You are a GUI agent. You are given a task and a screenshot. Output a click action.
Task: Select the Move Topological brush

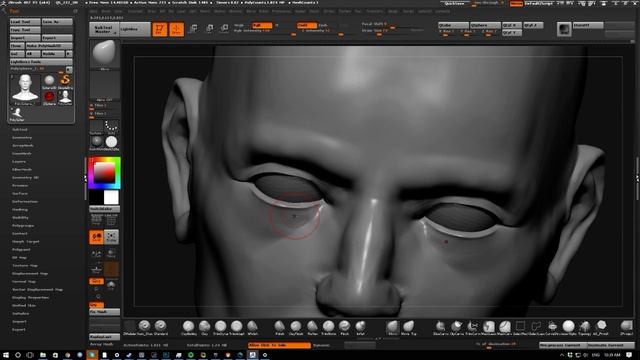[408, 327]
